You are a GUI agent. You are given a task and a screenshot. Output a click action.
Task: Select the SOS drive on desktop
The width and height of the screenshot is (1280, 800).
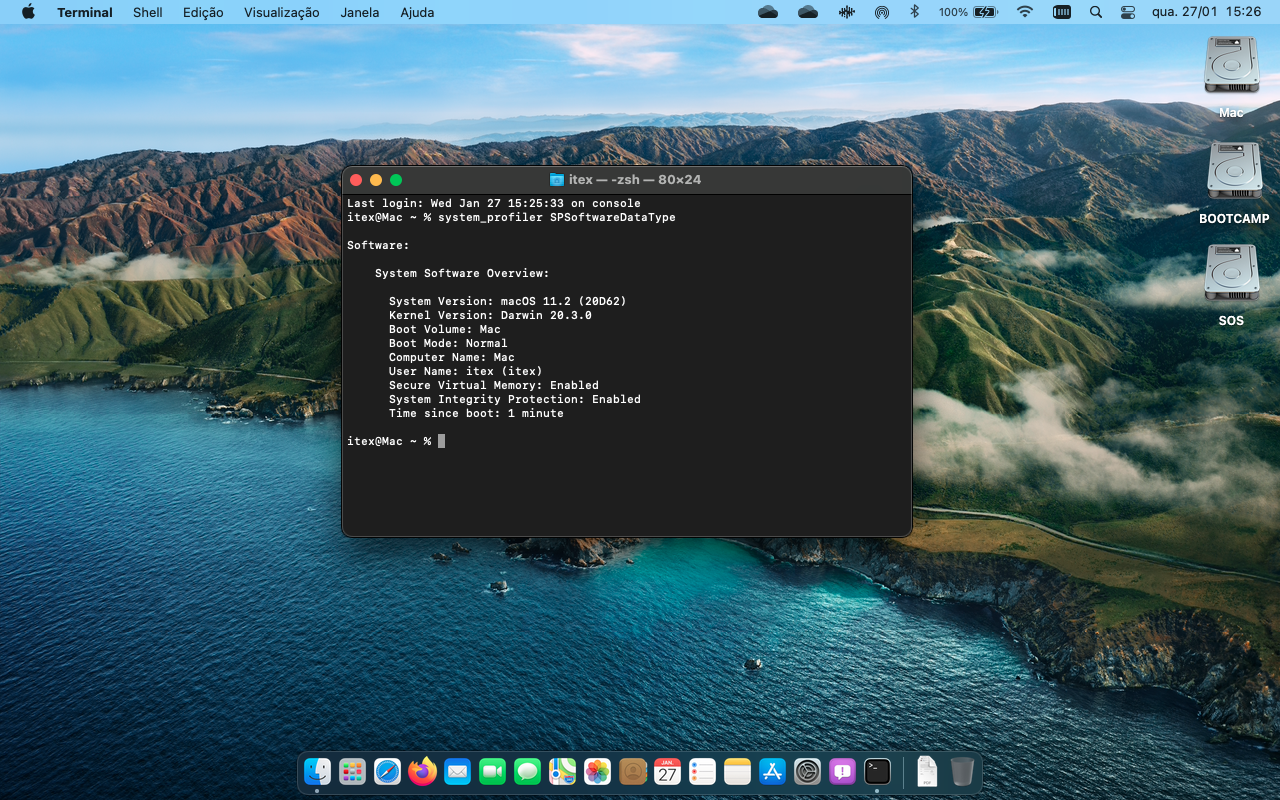coord(1231,273)
